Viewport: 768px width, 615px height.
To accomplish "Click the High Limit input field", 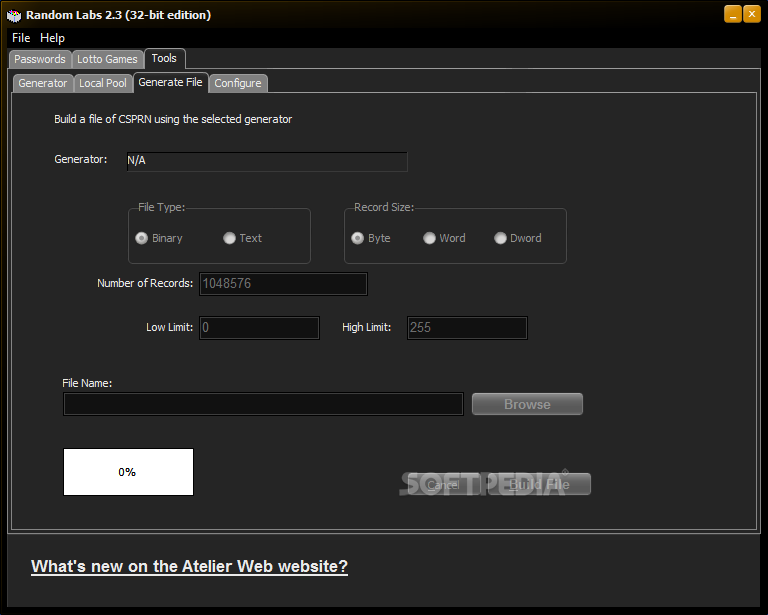I will (467, 328).
